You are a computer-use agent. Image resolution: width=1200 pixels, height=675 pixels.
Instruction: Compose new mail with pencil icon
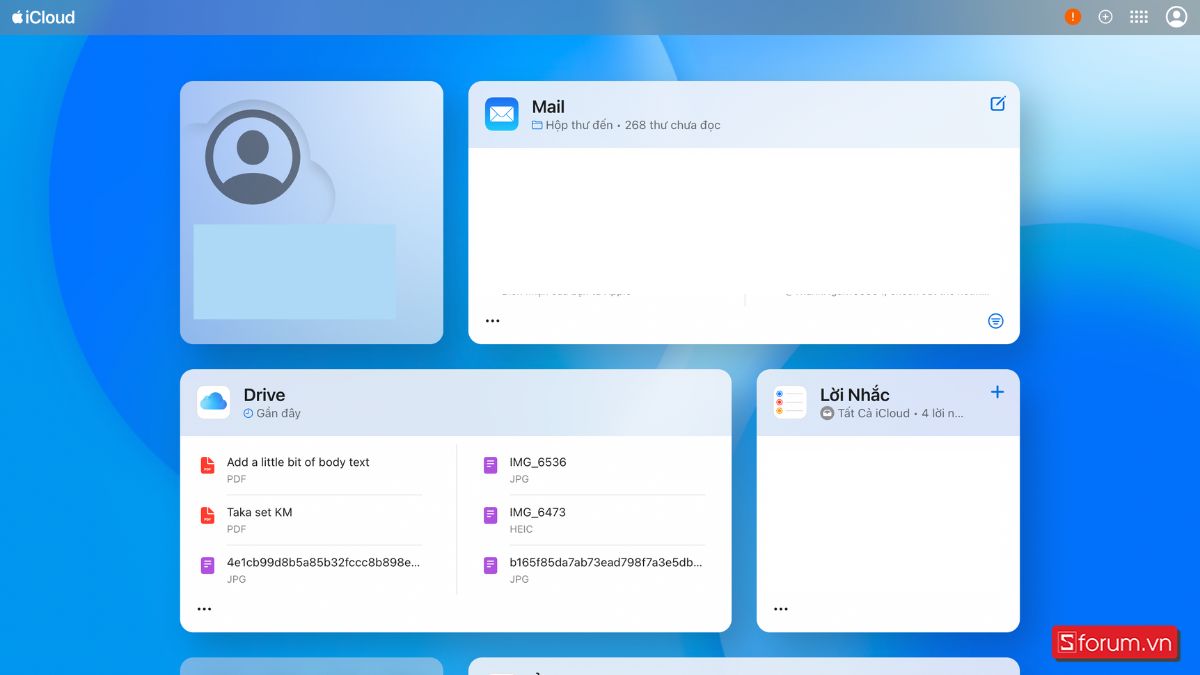[997, 104]
